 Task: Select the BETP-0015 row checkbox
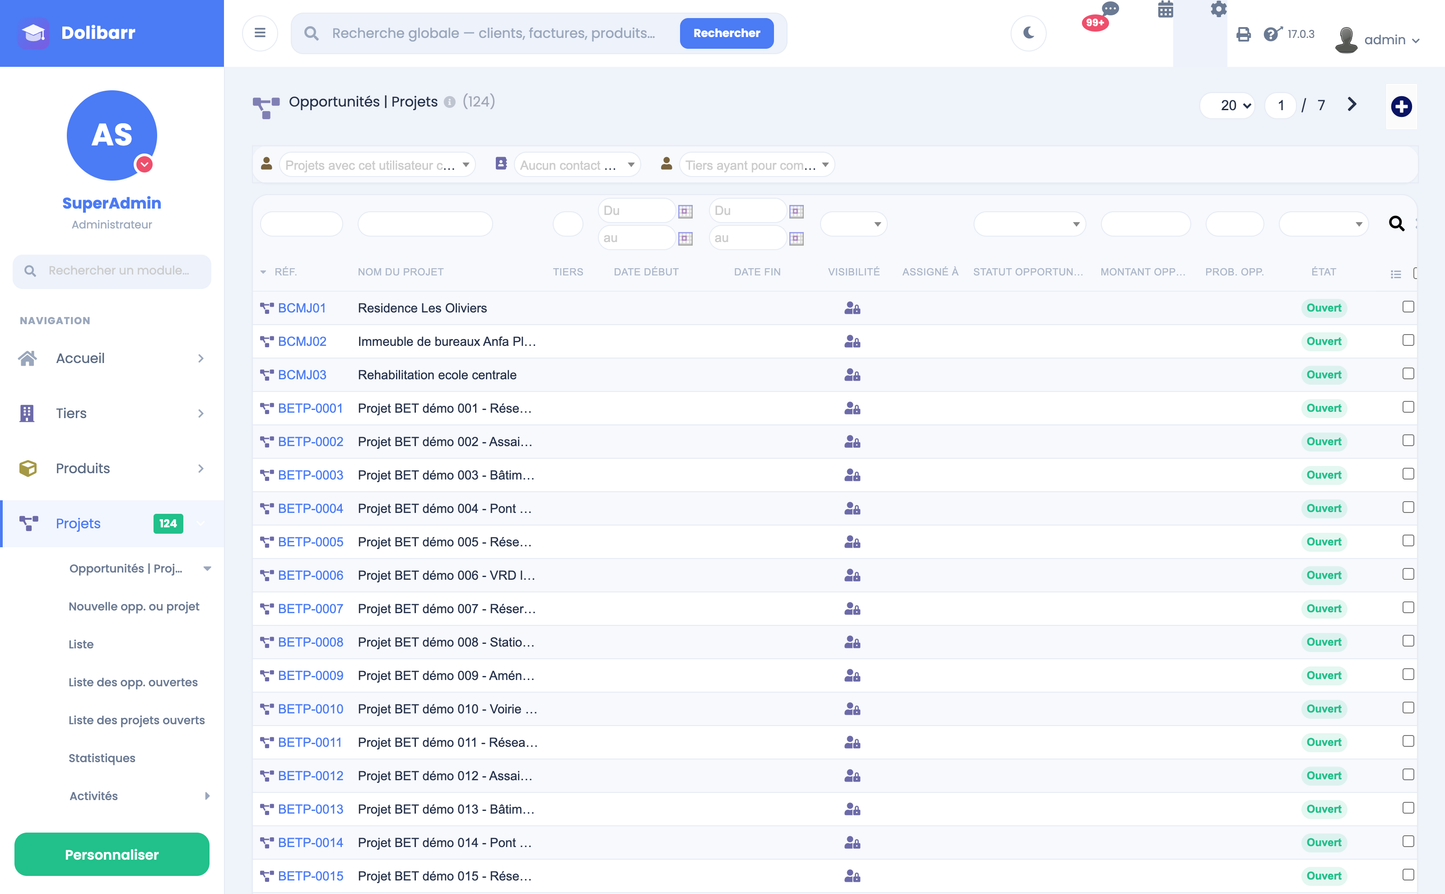point(1408,875)
